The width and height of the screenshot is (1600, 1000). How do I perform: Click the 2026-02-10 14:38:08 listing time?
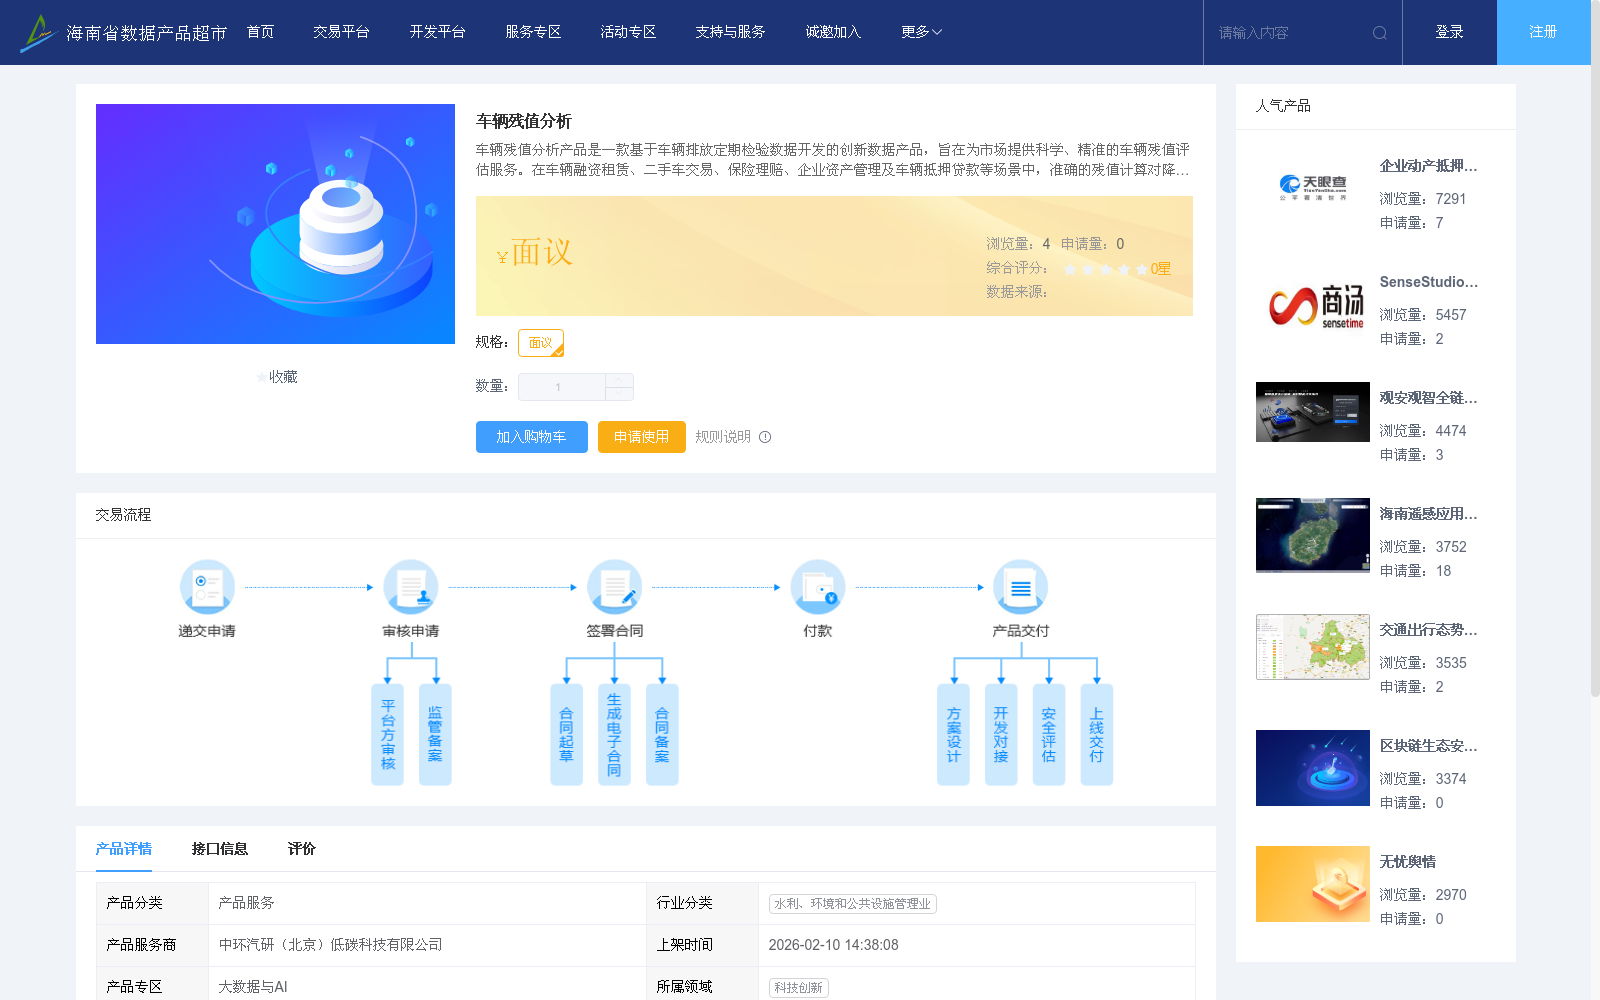coord(833,945)
